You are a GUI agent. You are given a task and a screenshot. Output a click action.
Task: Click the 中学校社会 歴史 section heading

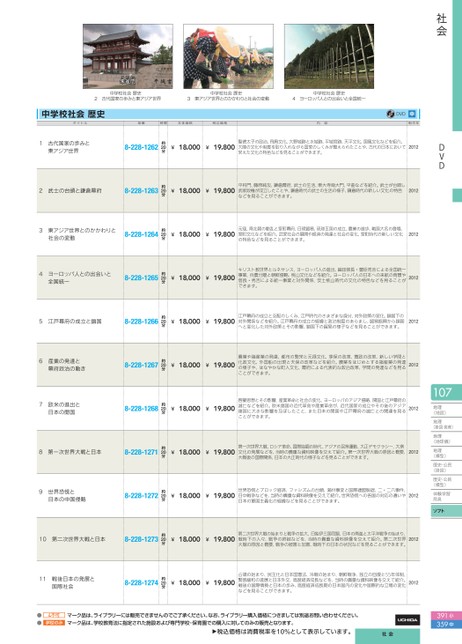point(73,114)
